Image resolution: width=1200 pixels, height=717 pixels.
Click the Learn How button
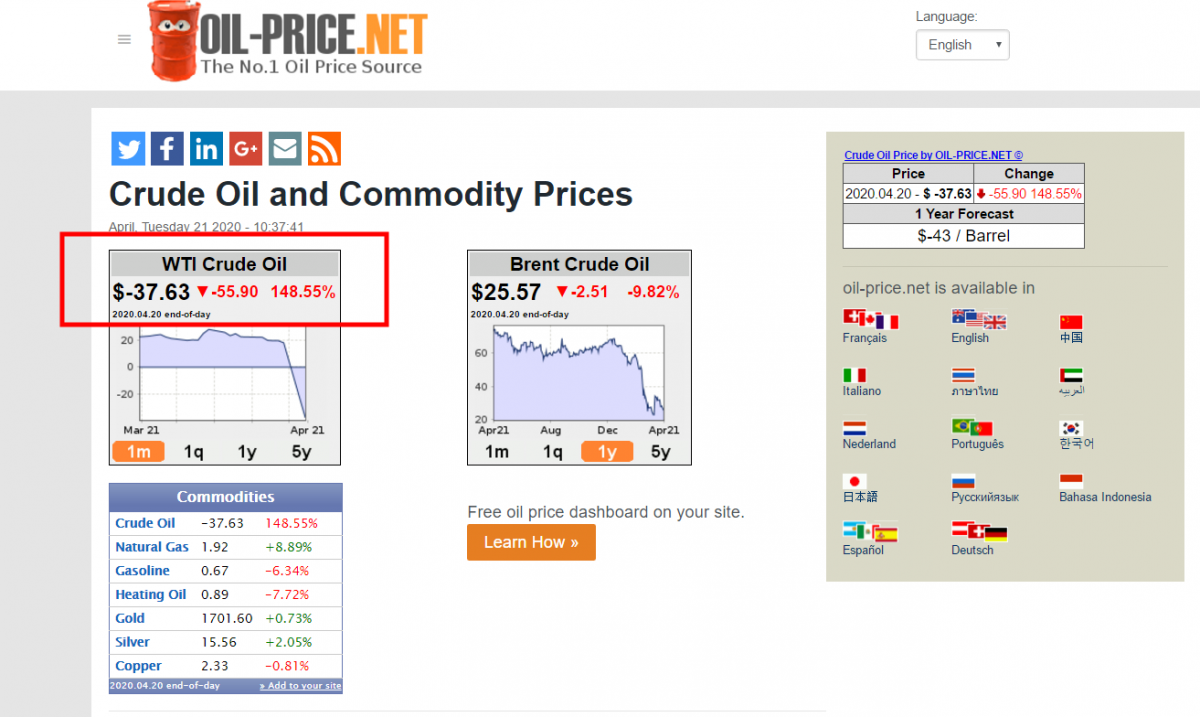[531, 542]
